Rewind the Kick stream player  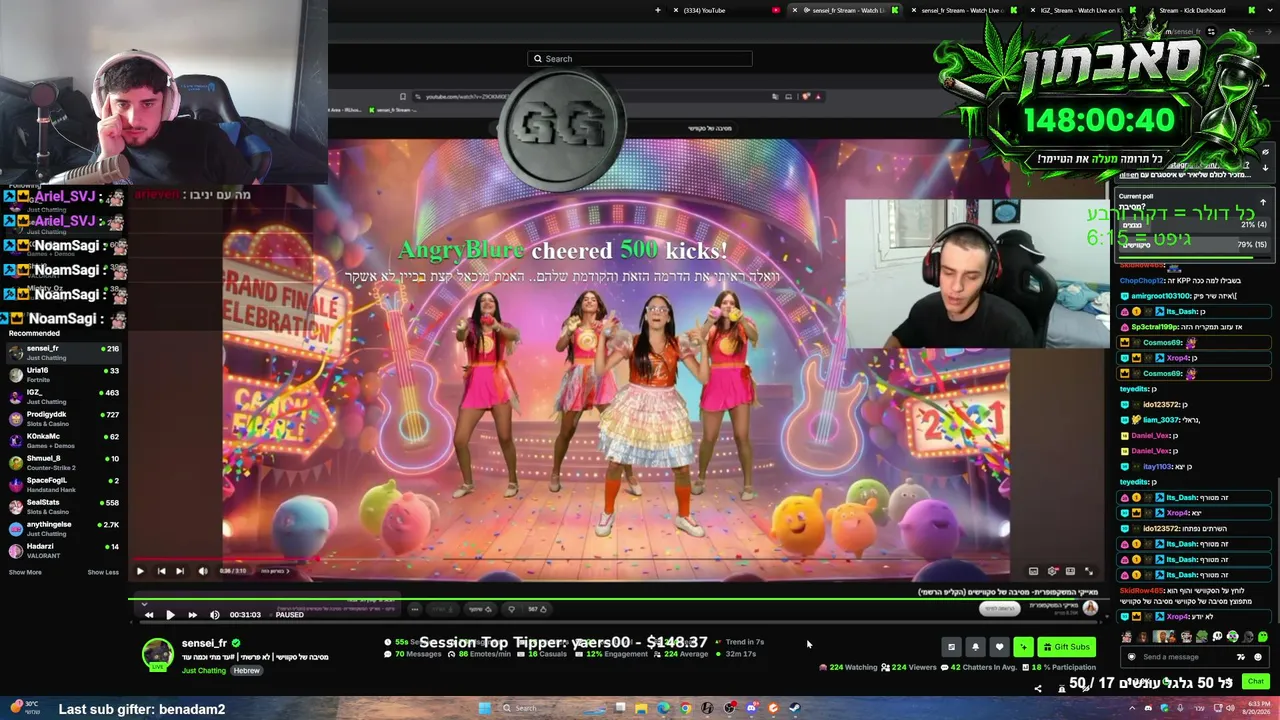tap(149, 615)
